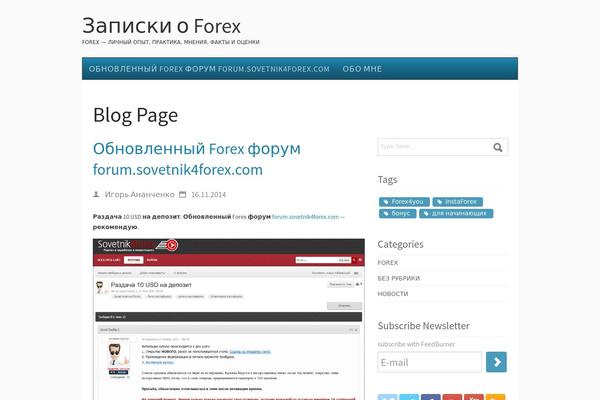Open the Новости category

pyautogui.click(x=393, y=294)
